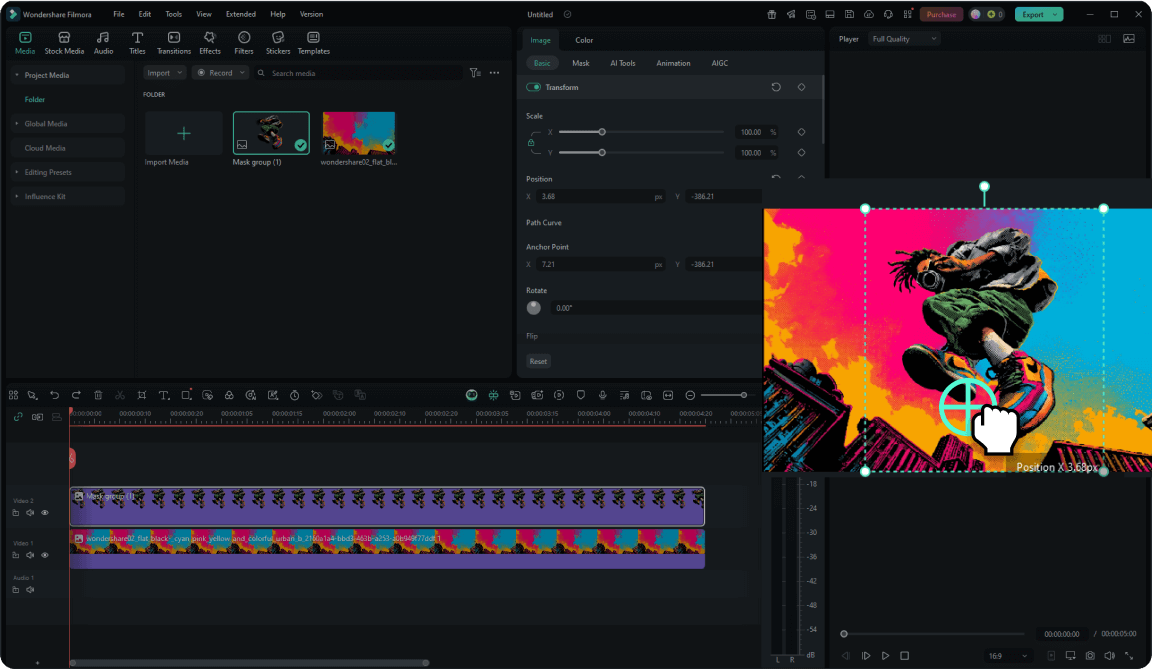Screen dimensions: 1152x669
Task: Mute the Audio 1 track
Action: coord(30,590)
